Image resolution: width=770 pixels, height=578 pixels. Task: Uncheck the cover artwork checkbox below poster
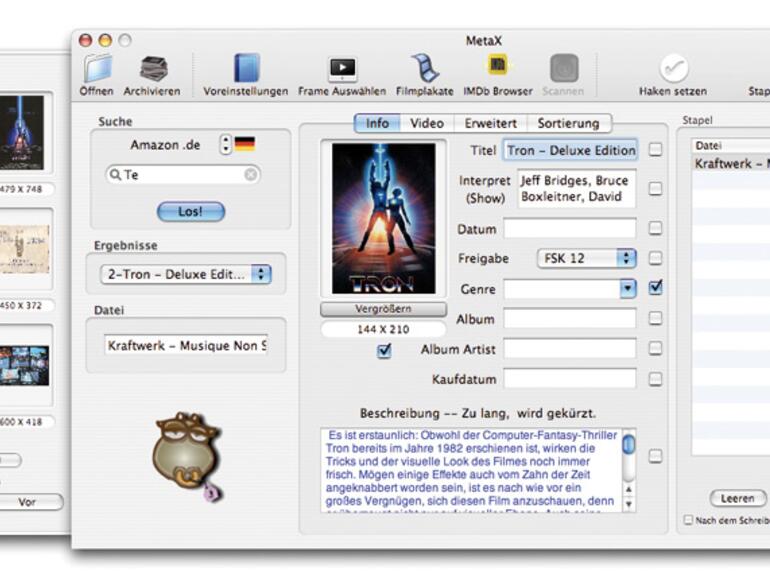click(384, 351)
